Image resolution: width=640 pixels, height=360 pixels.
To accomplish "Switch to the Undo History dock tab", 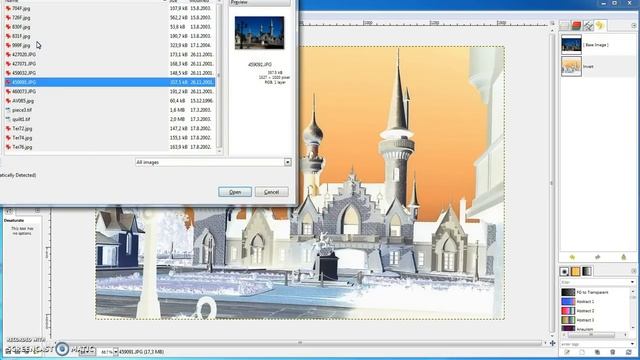I will pos(600,25).
